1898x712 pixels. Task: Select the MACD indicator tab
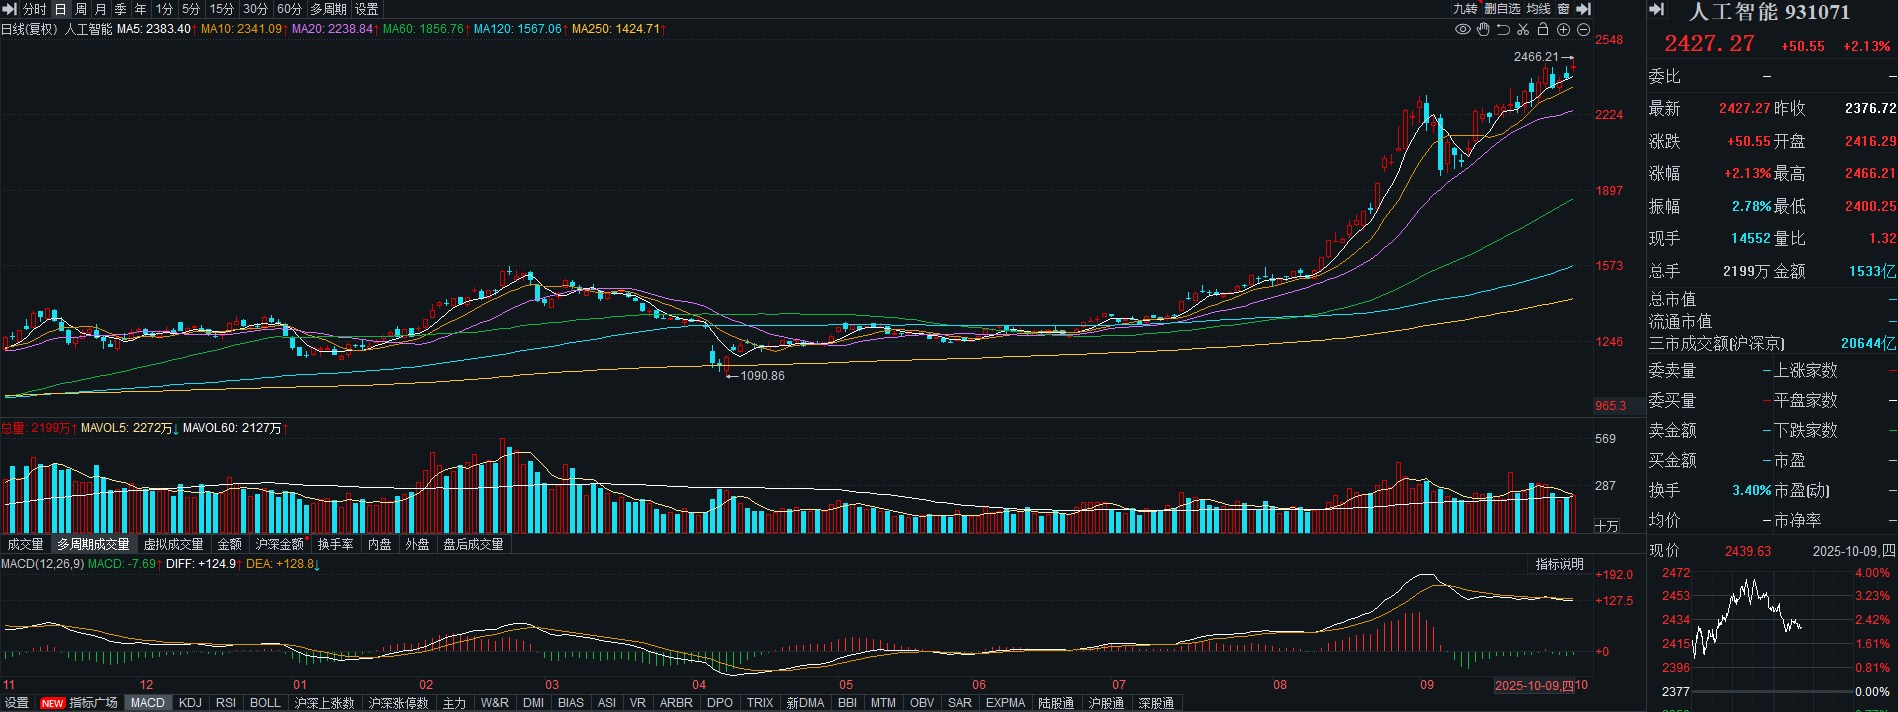(x=148, y=703)
